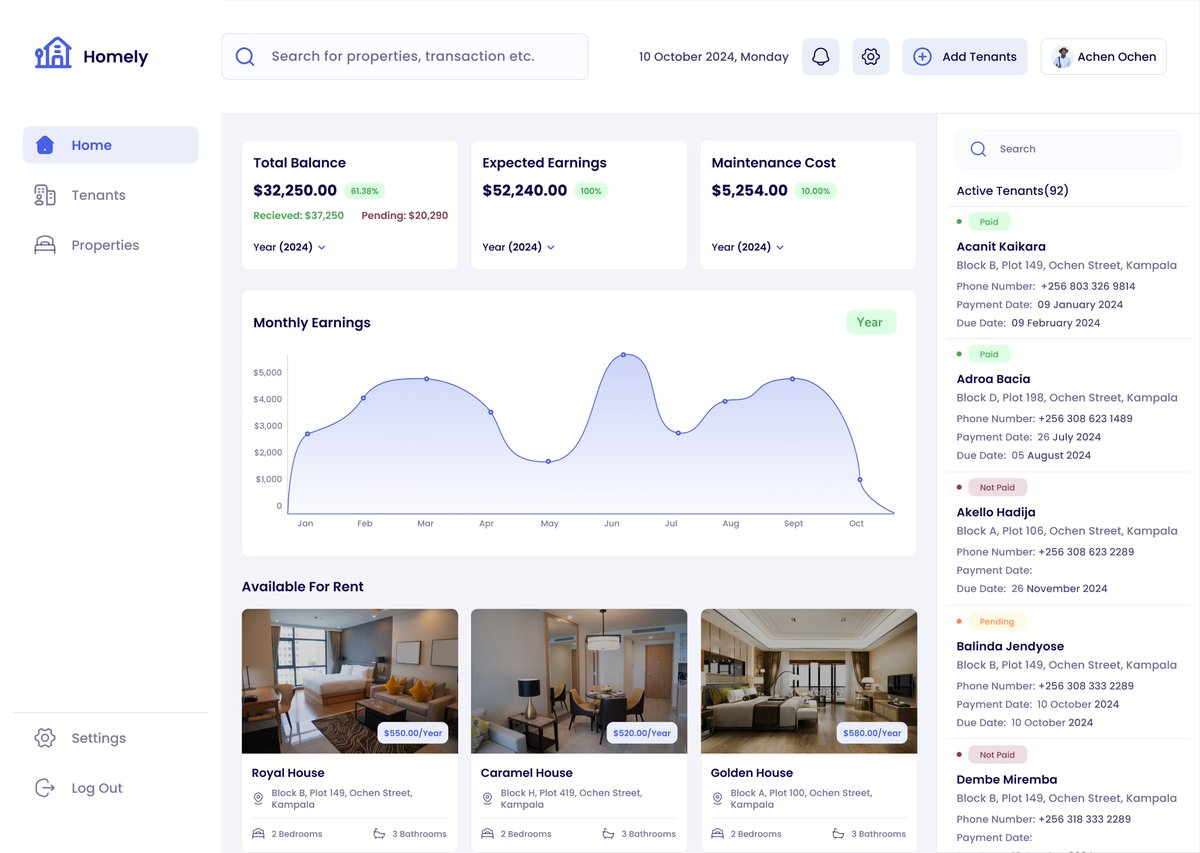Click Golden House location pin icon

tap(717, 799)
